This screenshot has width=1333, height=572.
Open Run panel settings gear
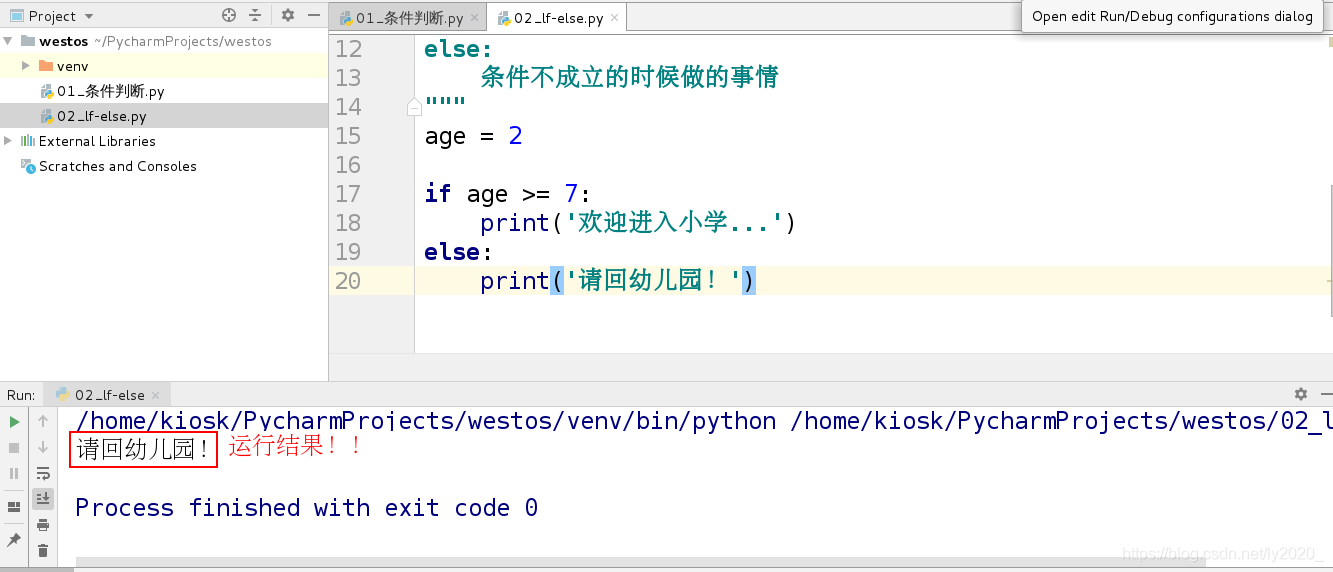coord(1301,394)
